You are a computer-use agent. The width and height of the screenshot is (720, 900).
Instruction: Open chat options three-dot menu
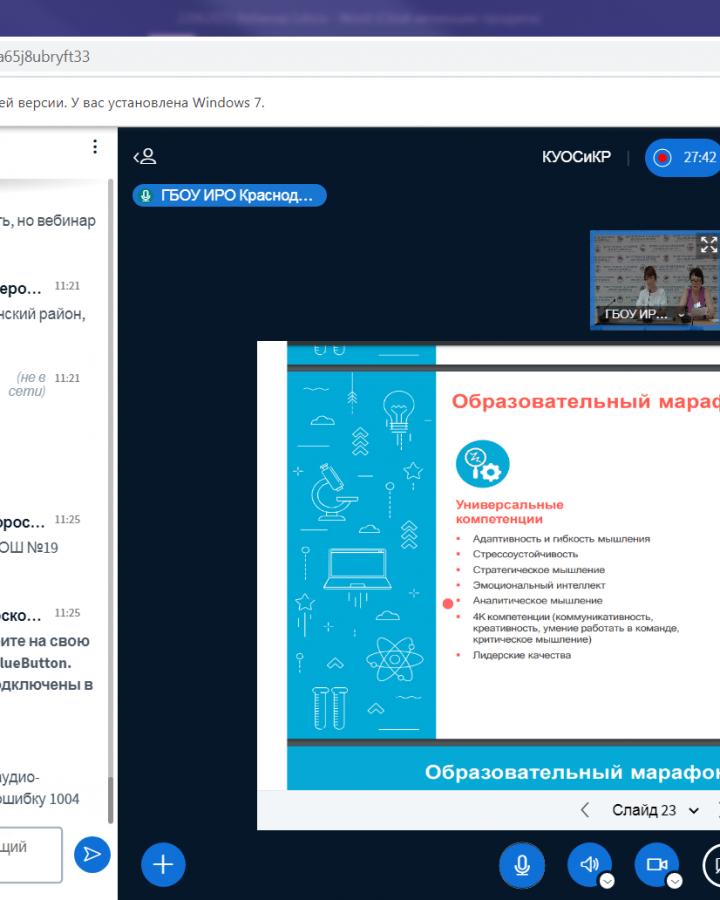point(95,147)
